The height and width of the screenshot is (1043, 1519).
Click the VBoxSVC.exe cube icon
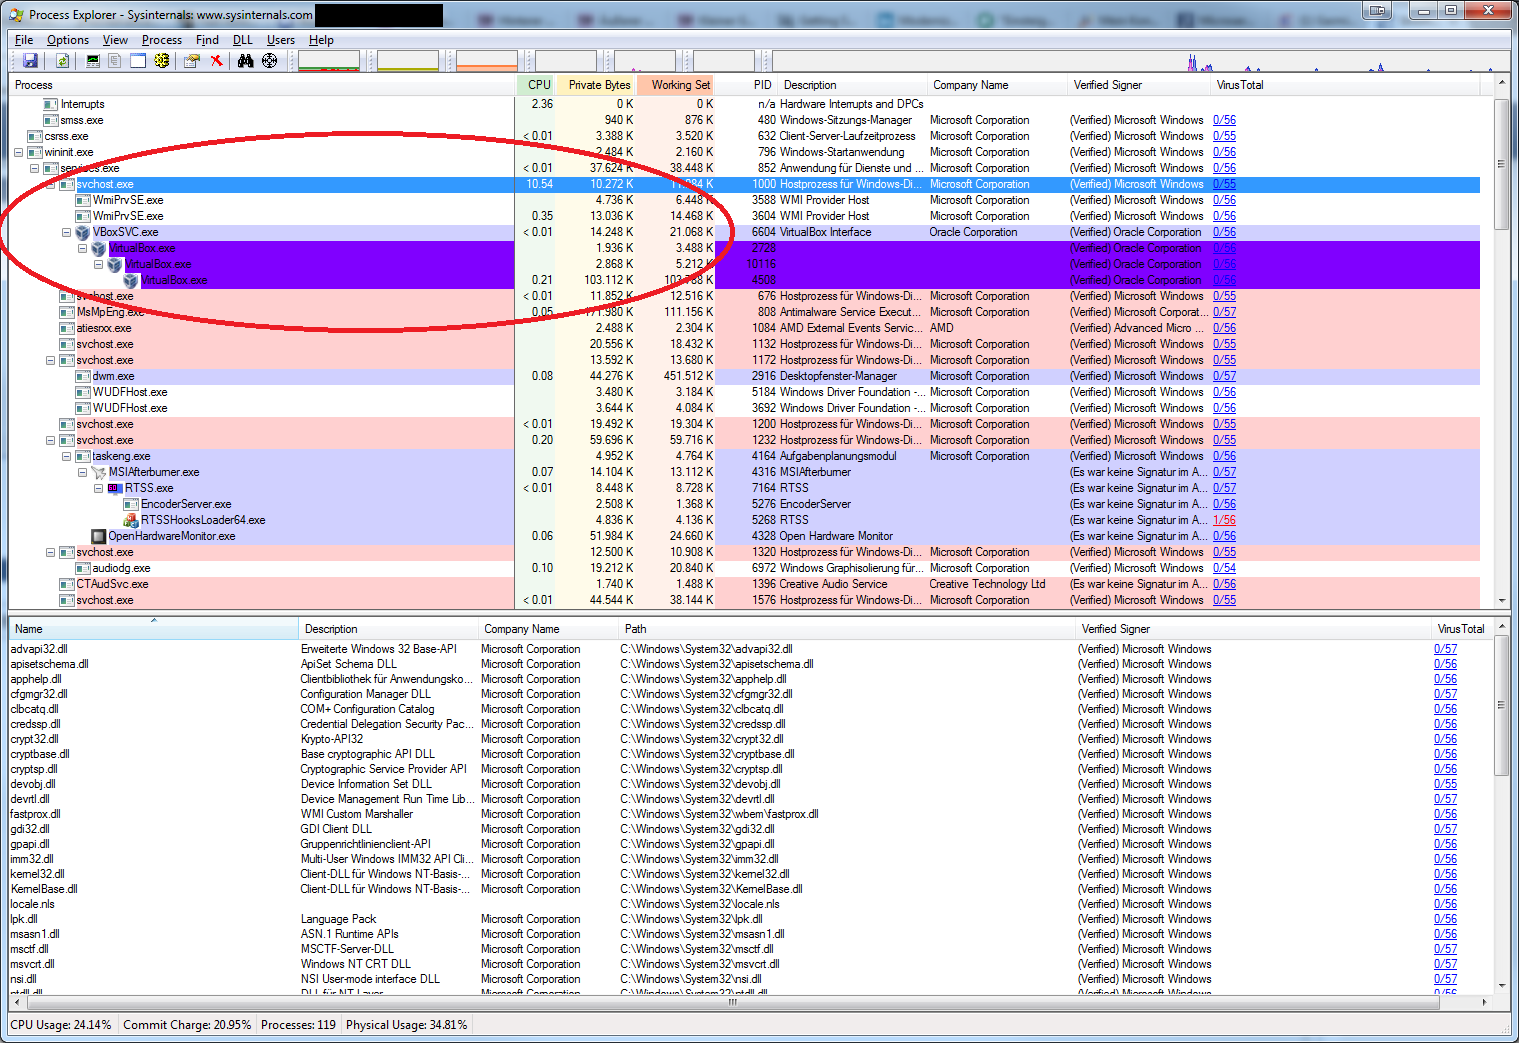[x=83, y=232]
